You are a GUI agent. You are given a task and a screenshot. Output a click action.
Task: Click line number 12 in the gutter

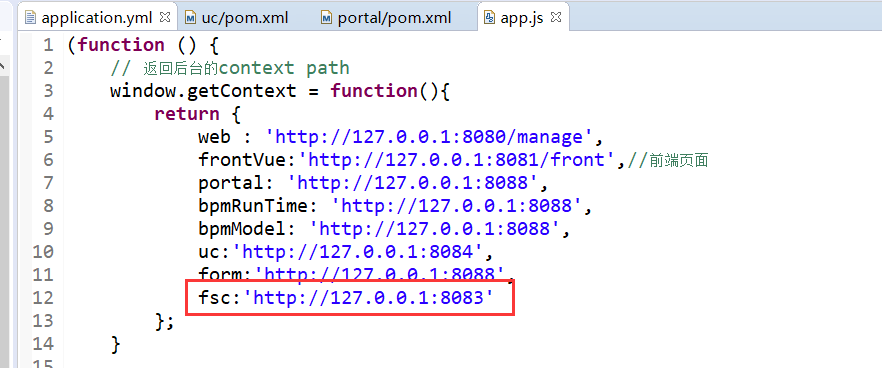click(x=43, y=298)
